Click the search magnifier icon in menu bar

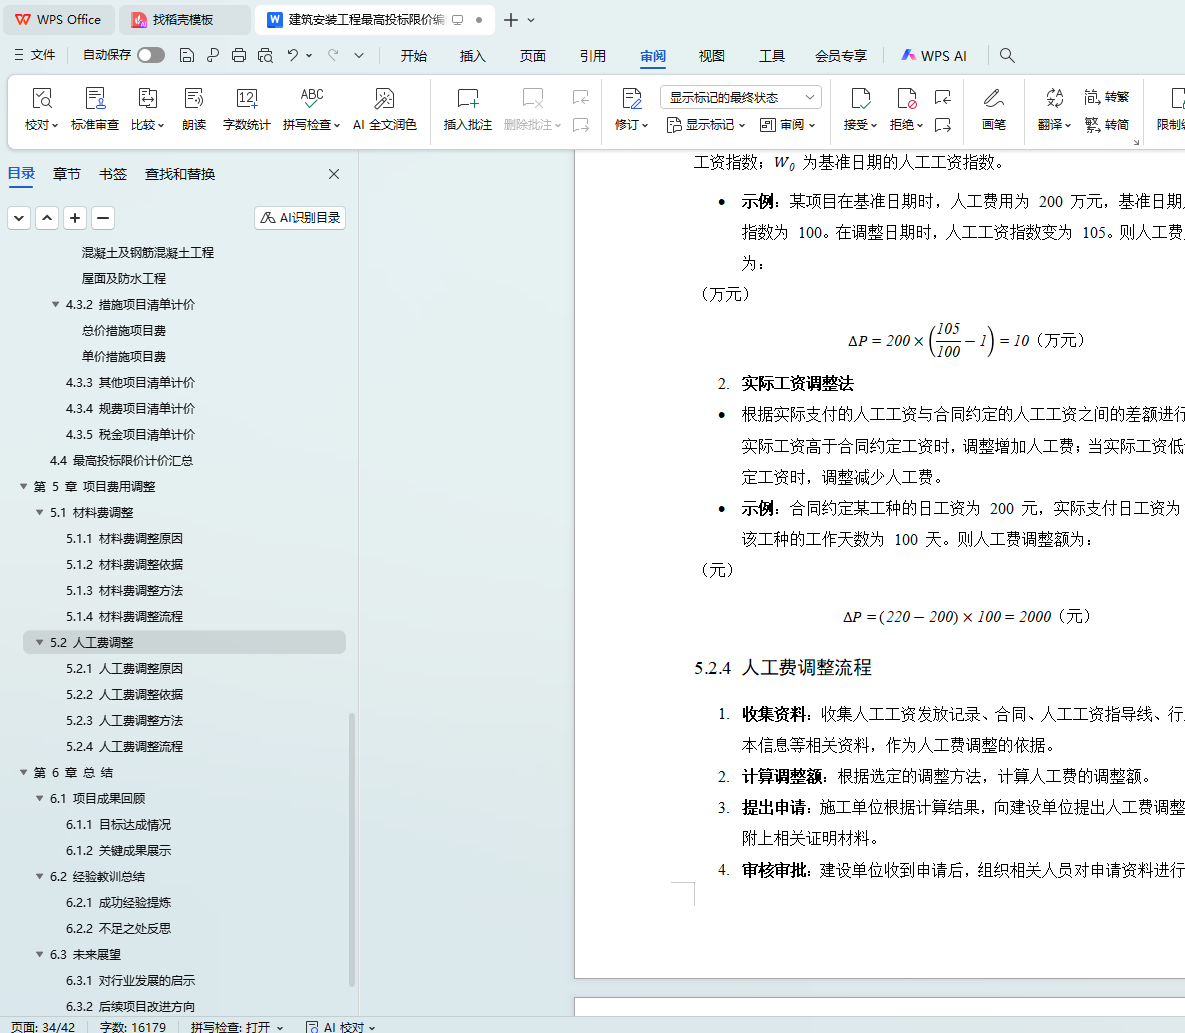[x=1007, y=56]
